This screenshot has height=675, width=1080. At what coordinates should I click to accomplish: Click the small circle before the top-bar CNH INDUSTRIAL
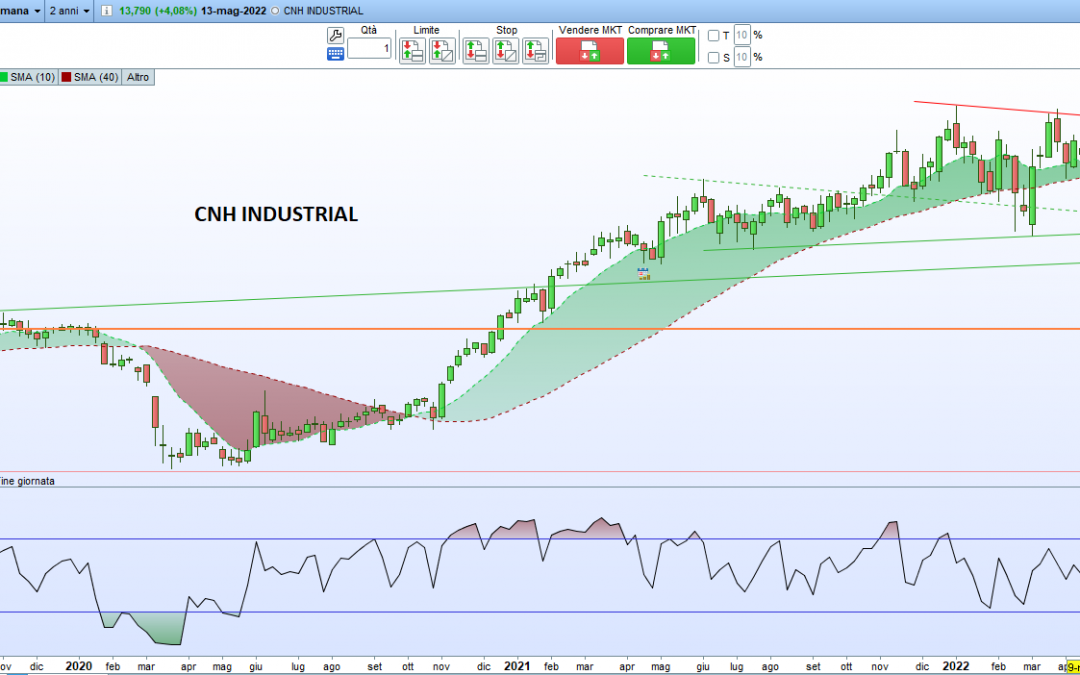pos(276,11)
